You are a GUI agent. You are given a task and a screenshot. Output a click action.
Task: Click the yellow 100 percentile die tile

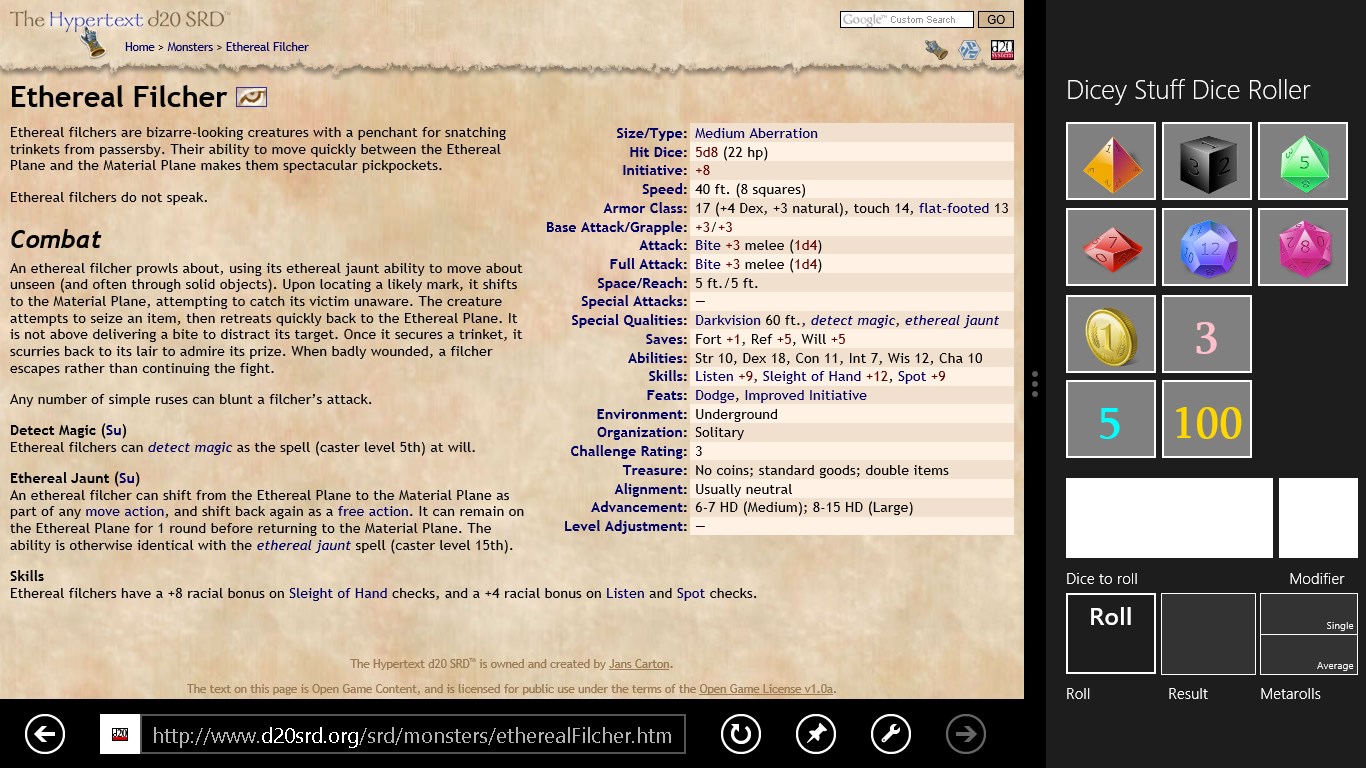[x=1206, y=419]
